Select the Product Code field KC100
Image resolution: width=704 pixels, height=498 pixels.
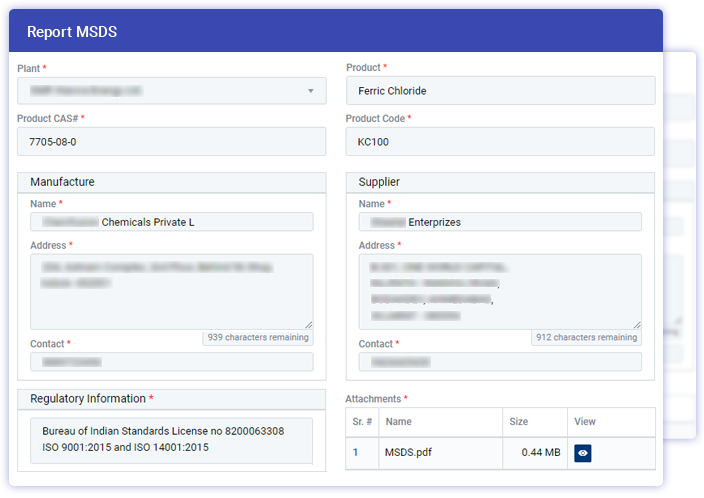tap(500, 142)
